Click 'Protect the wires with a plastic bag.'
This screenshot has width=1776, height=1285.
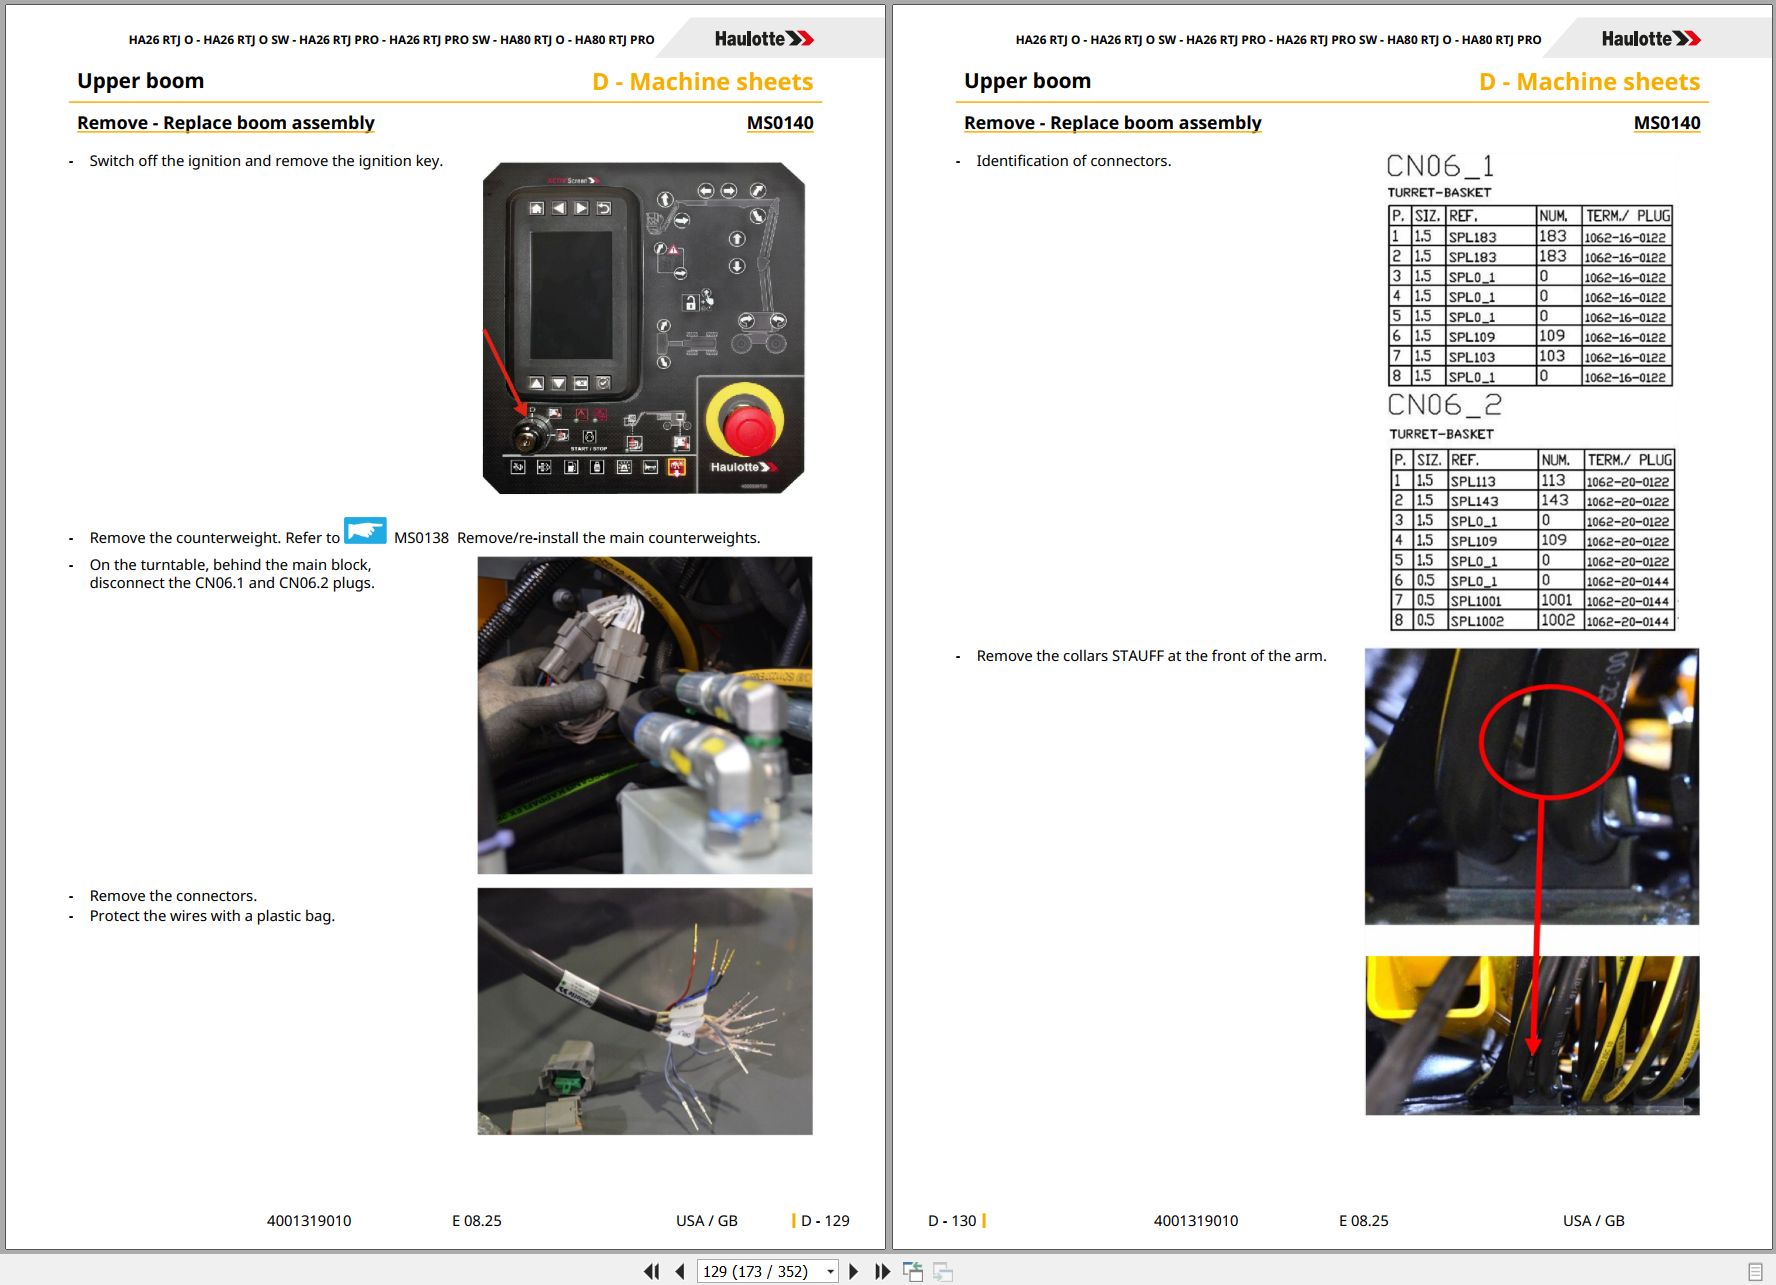coord(212,916)
